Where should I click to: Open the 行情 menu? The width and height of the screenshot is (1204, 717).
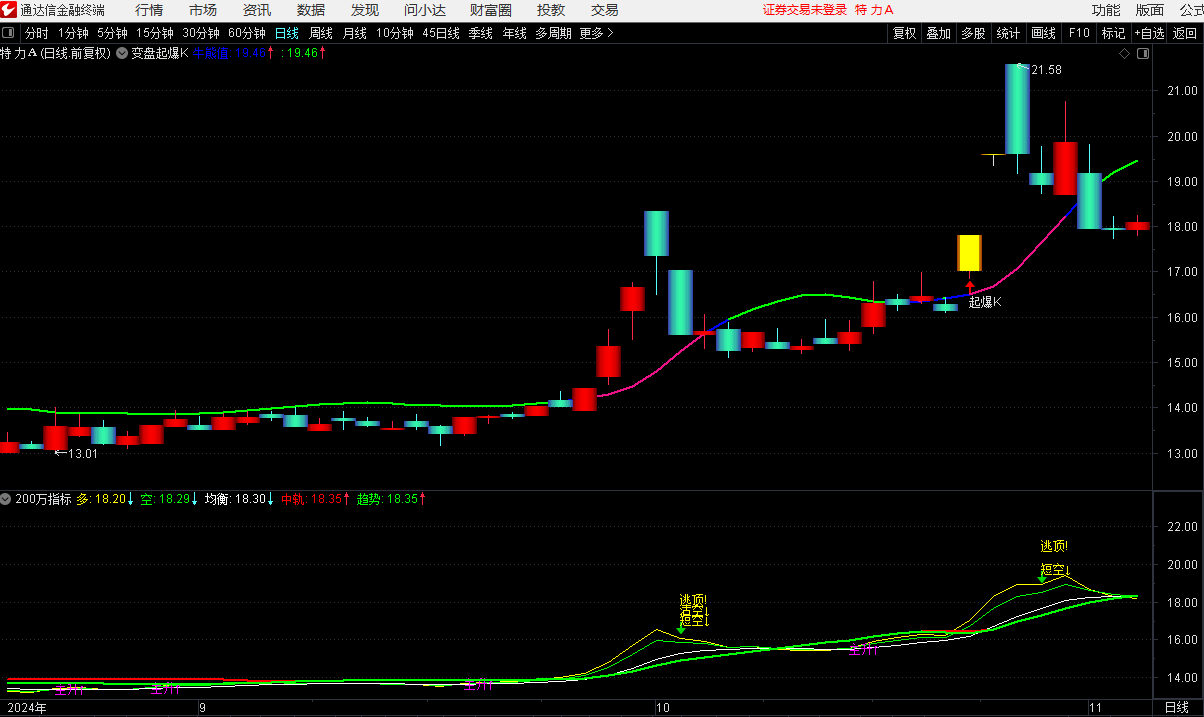pyautogui.click(x=149, y=10)
